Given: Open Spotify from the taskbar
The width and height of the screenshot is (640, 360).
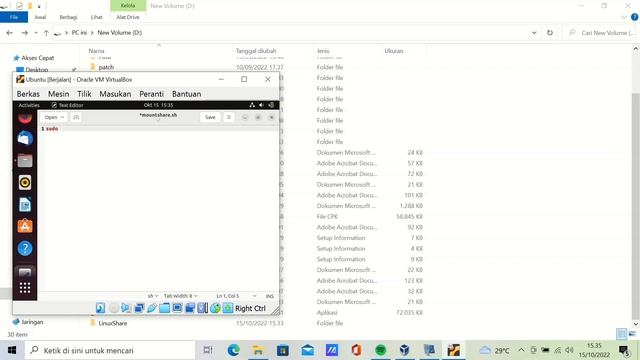Looking at the screenshot, I should [x=380, y=350].
